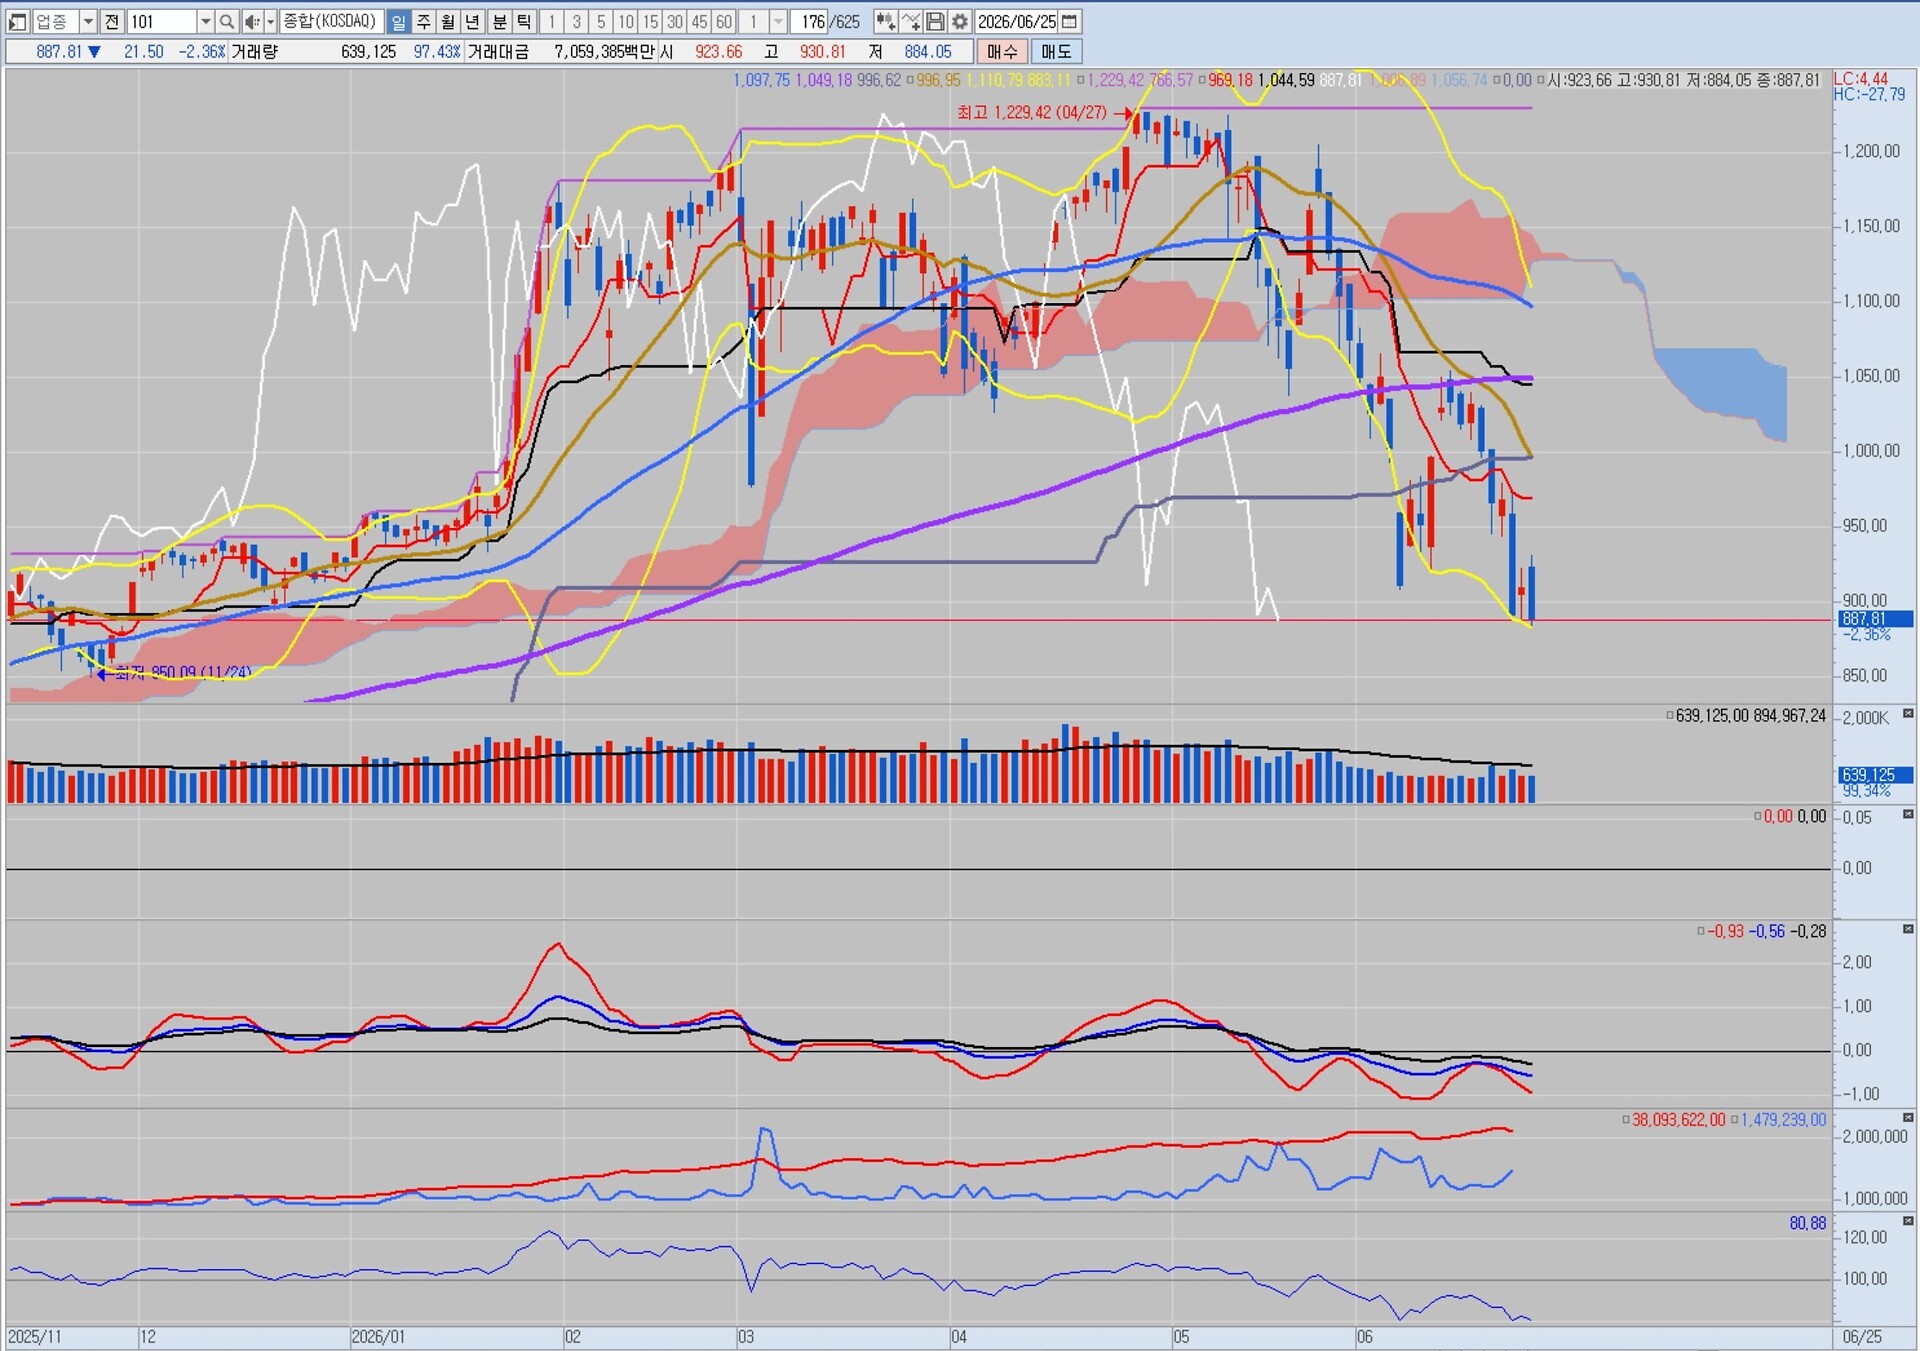Close the 38,093,622 indicator panel X icon
The width and height of the screenshot is (1920, 1351).
(x=1908, y=1117)
